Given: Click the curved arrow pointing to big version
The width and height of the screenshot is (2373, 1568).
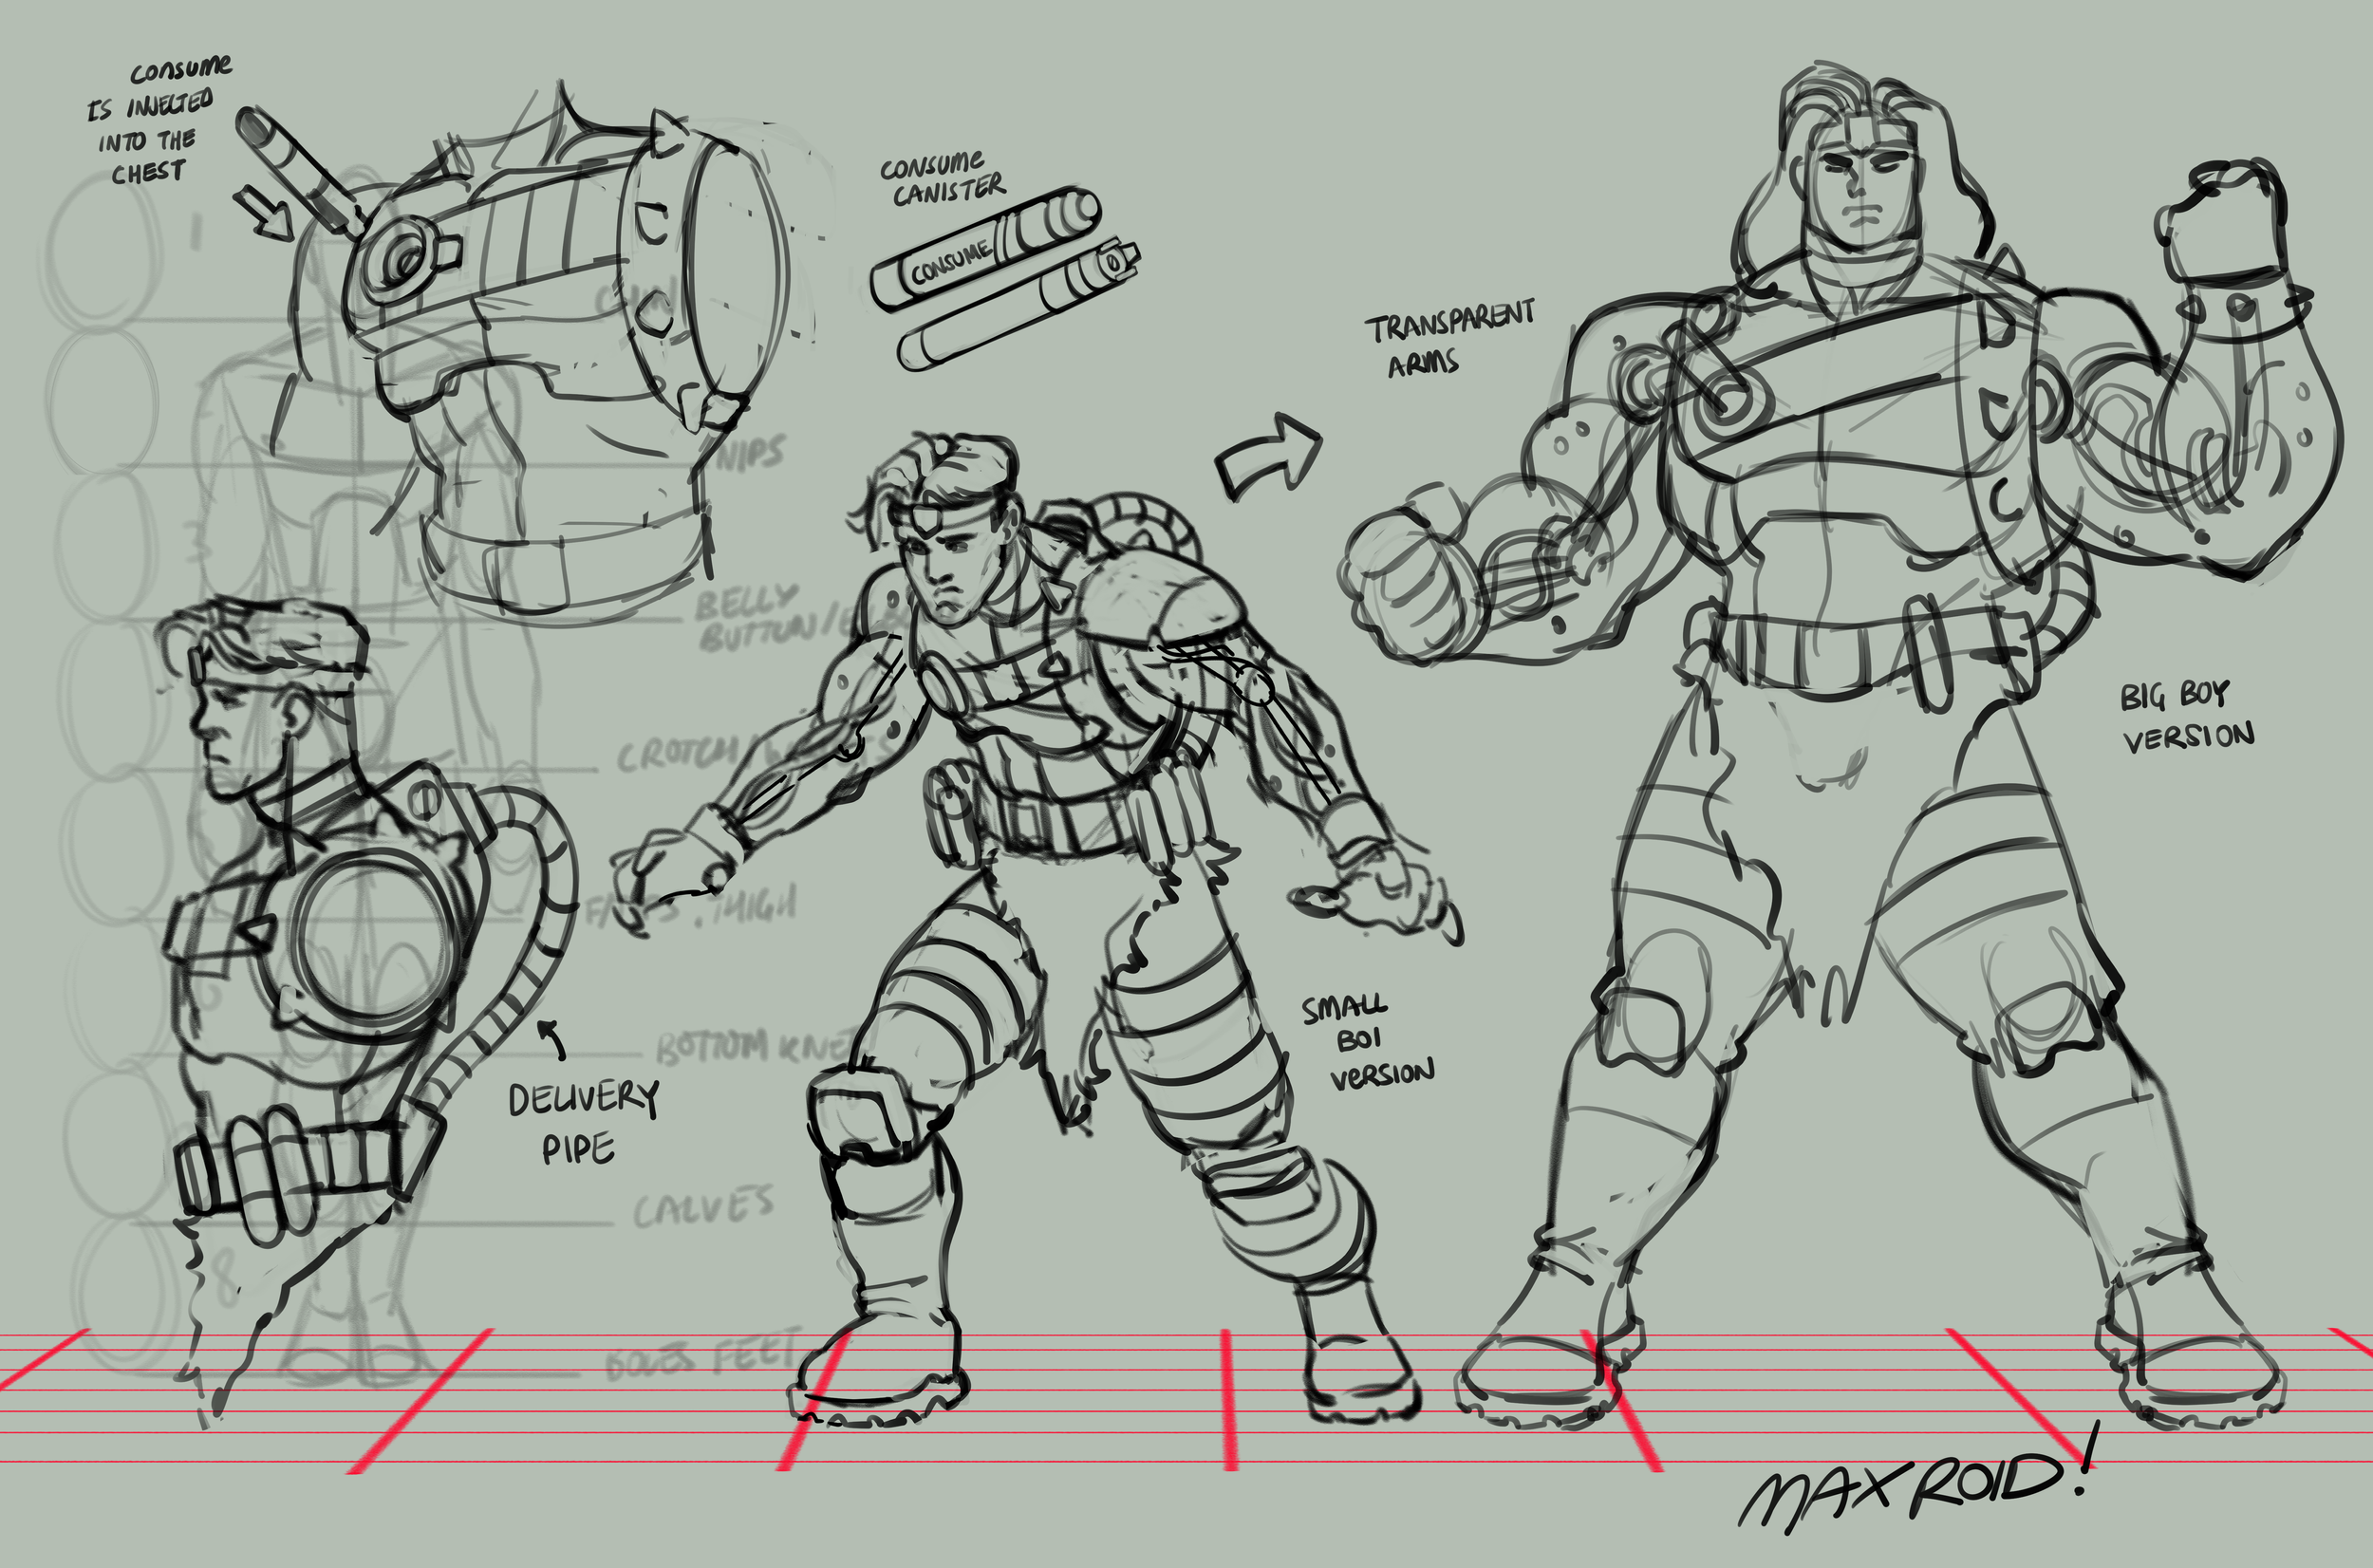Looking at the screenshot, I should [x=1268, y=457].
